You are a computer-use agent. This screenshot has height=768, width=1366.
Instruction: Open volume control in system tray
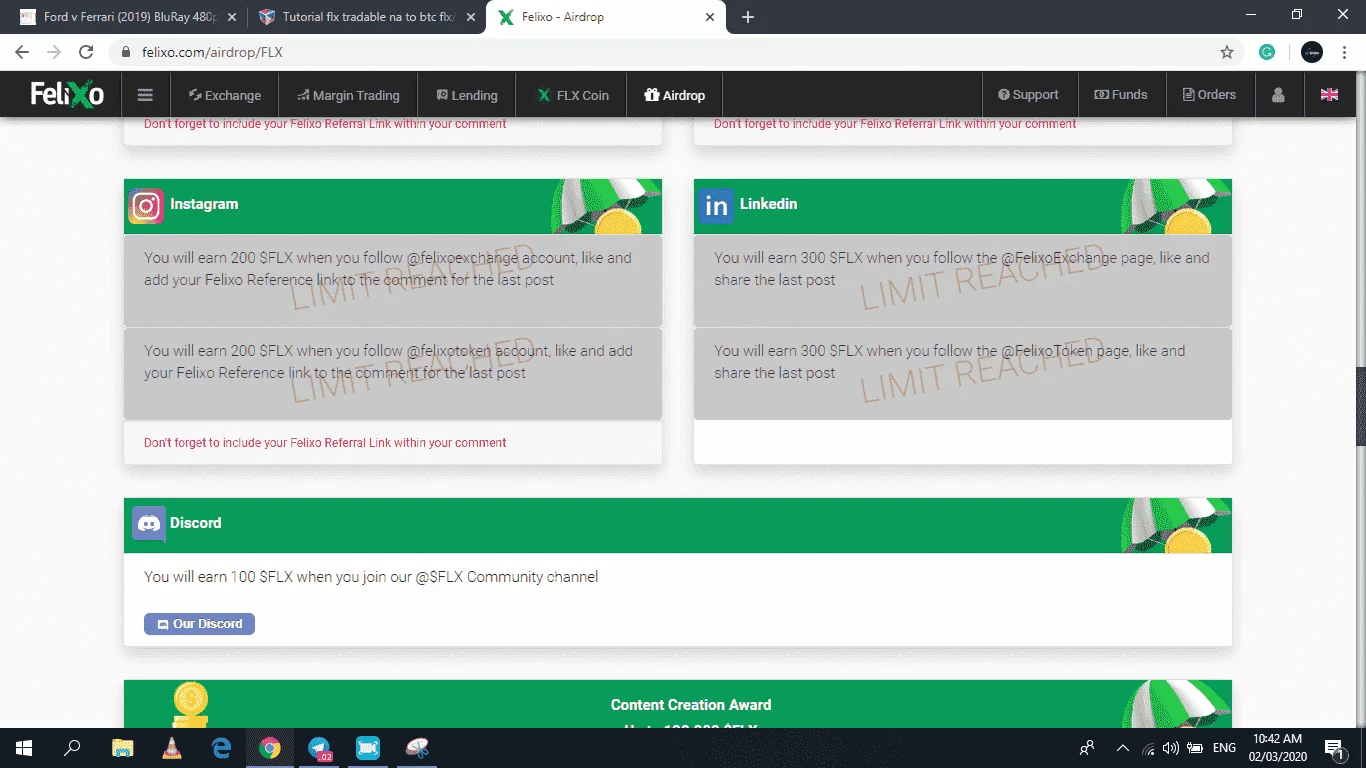(x=1171, y=748)
